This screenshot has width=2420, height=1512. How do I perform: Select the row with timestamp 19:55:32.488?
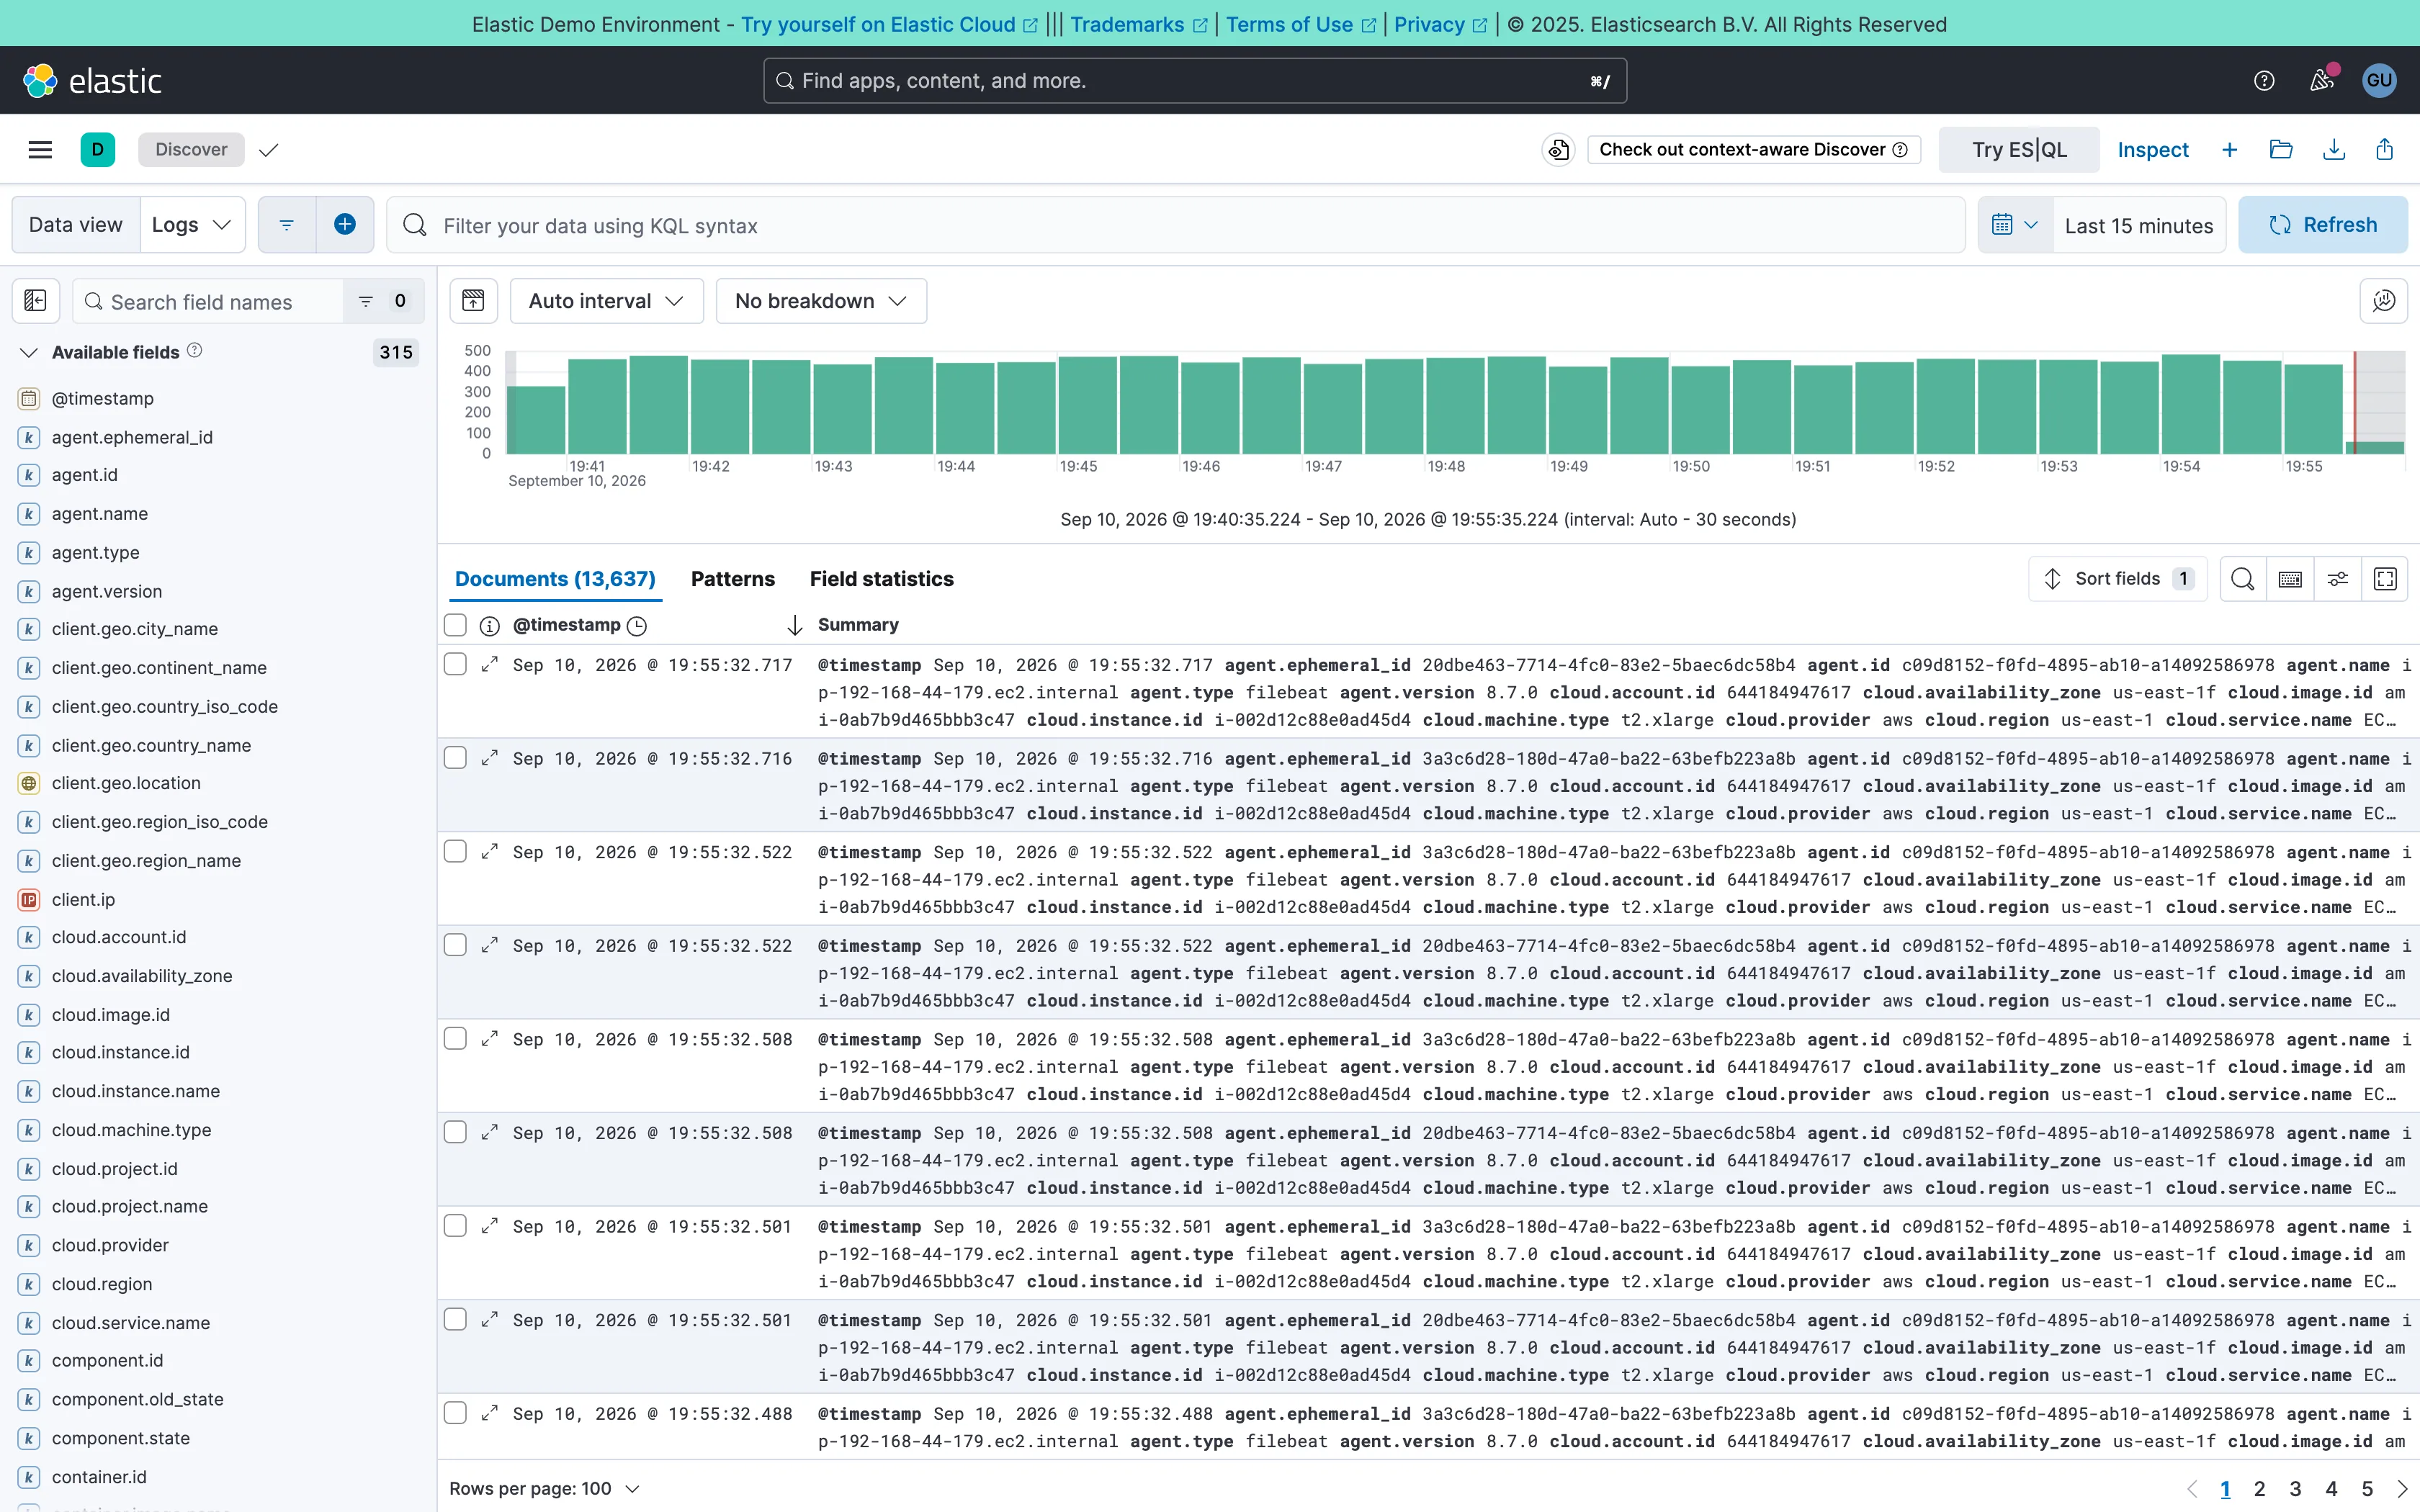pyautogui.click(x=455, y=1413)
